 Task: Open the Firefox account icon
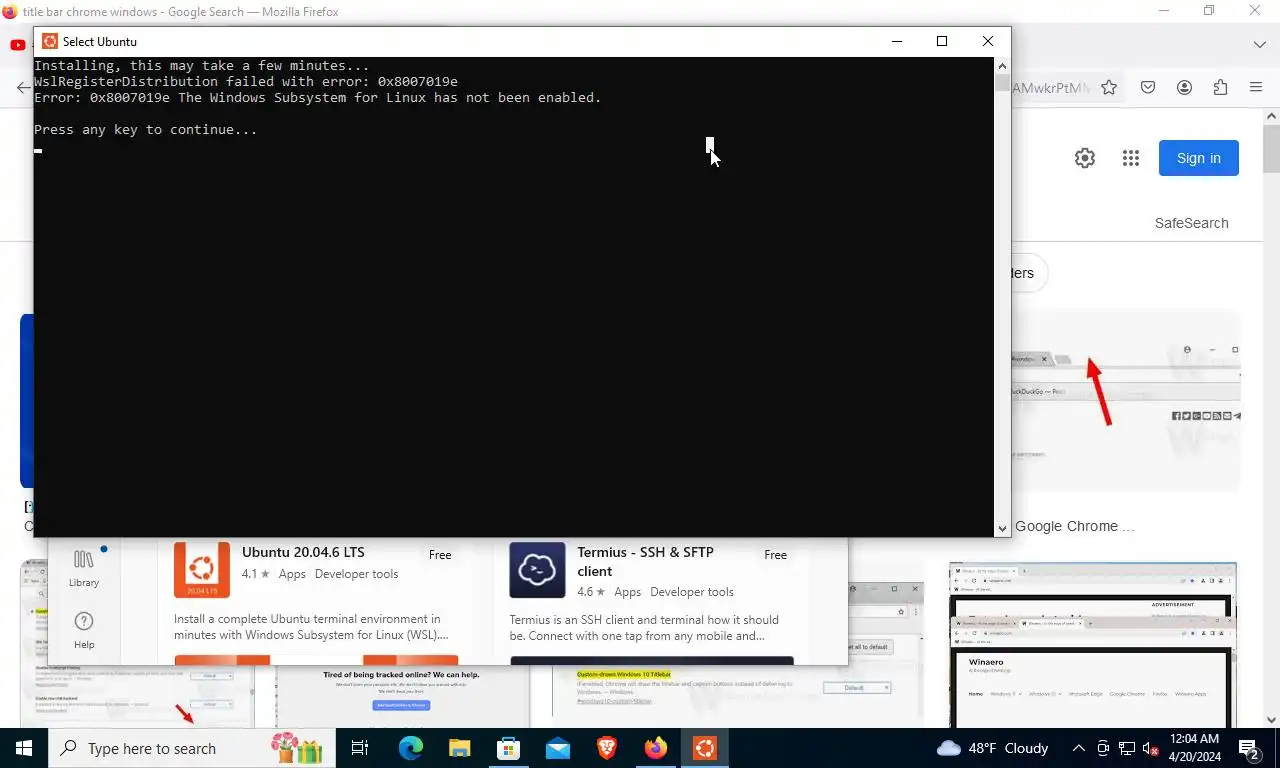pyautogui.click(x=1184, y=88)
